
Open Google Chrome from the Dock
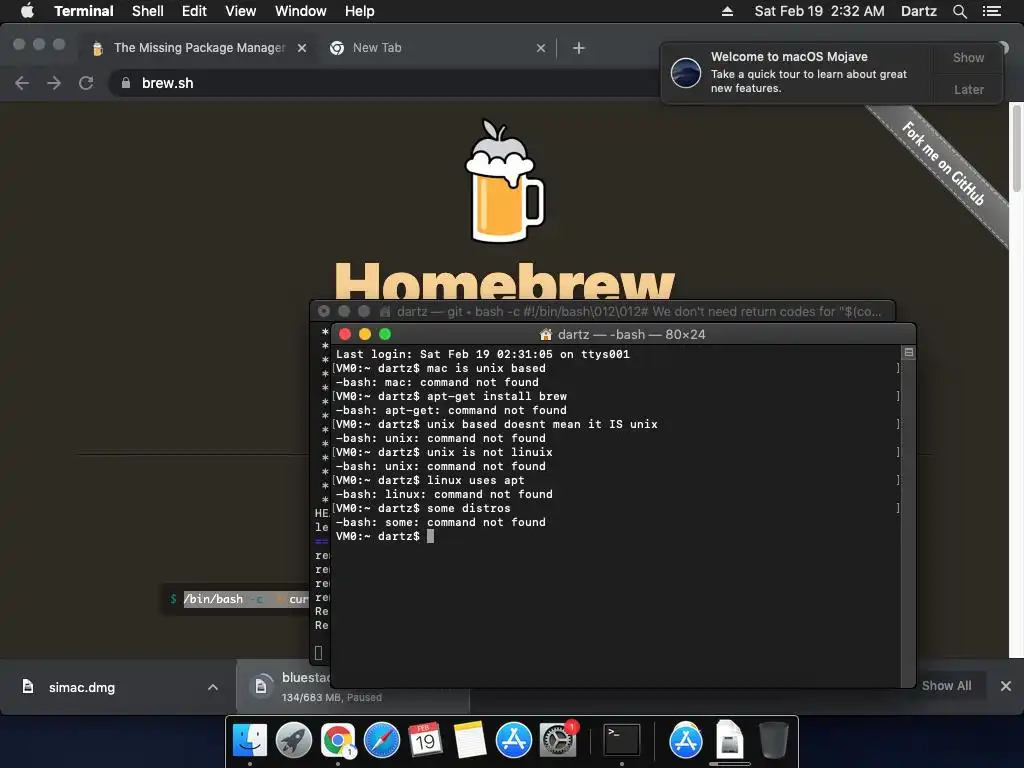pos(338,741)
